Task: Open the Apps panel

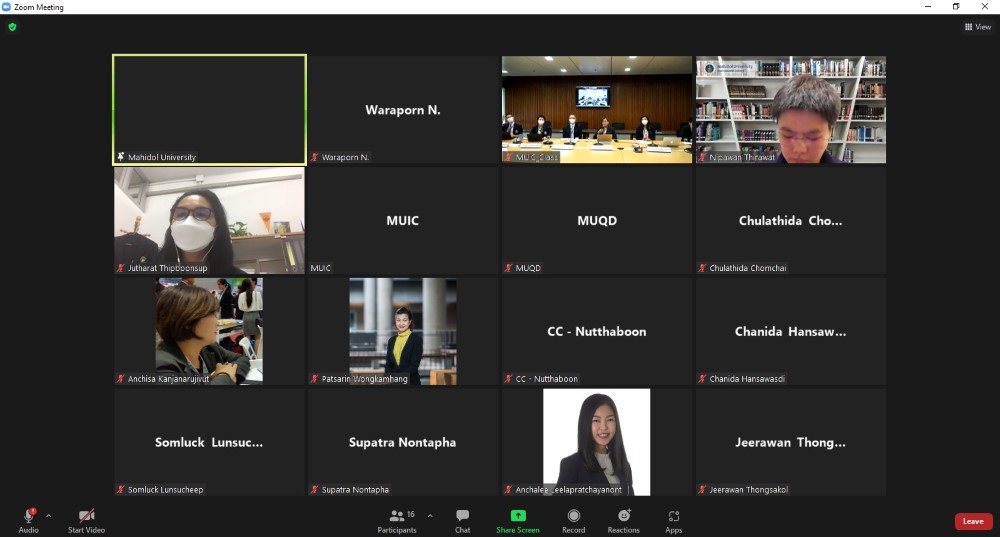Action: pos(674,518)
